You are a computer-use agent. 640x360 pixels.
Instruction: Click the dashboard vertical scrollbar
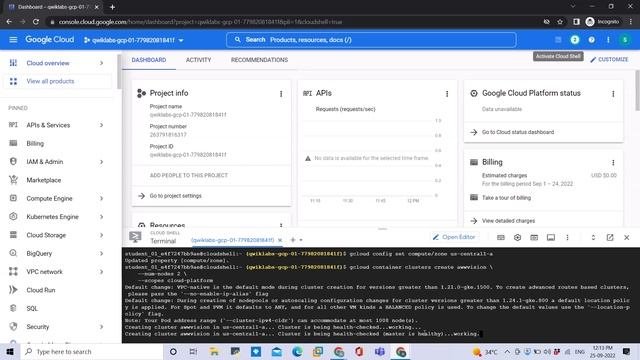(x=637, y=90)
